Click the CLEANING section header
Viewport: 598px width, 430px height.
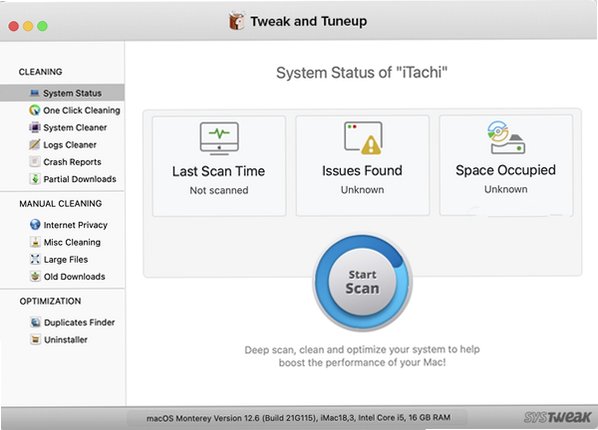40,72
